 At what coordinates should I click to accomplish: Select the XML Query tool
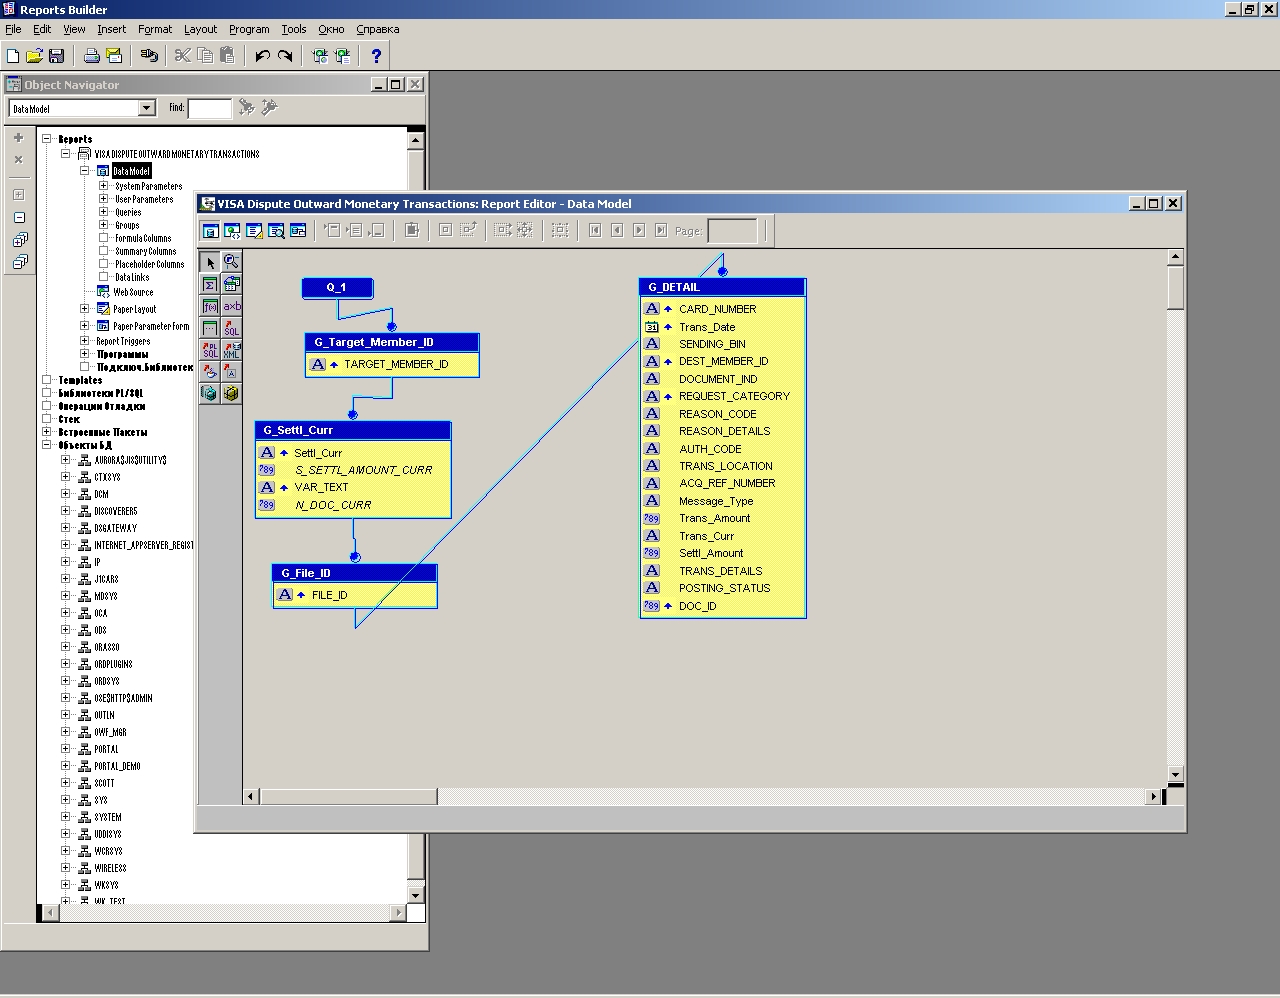(231, 350)
